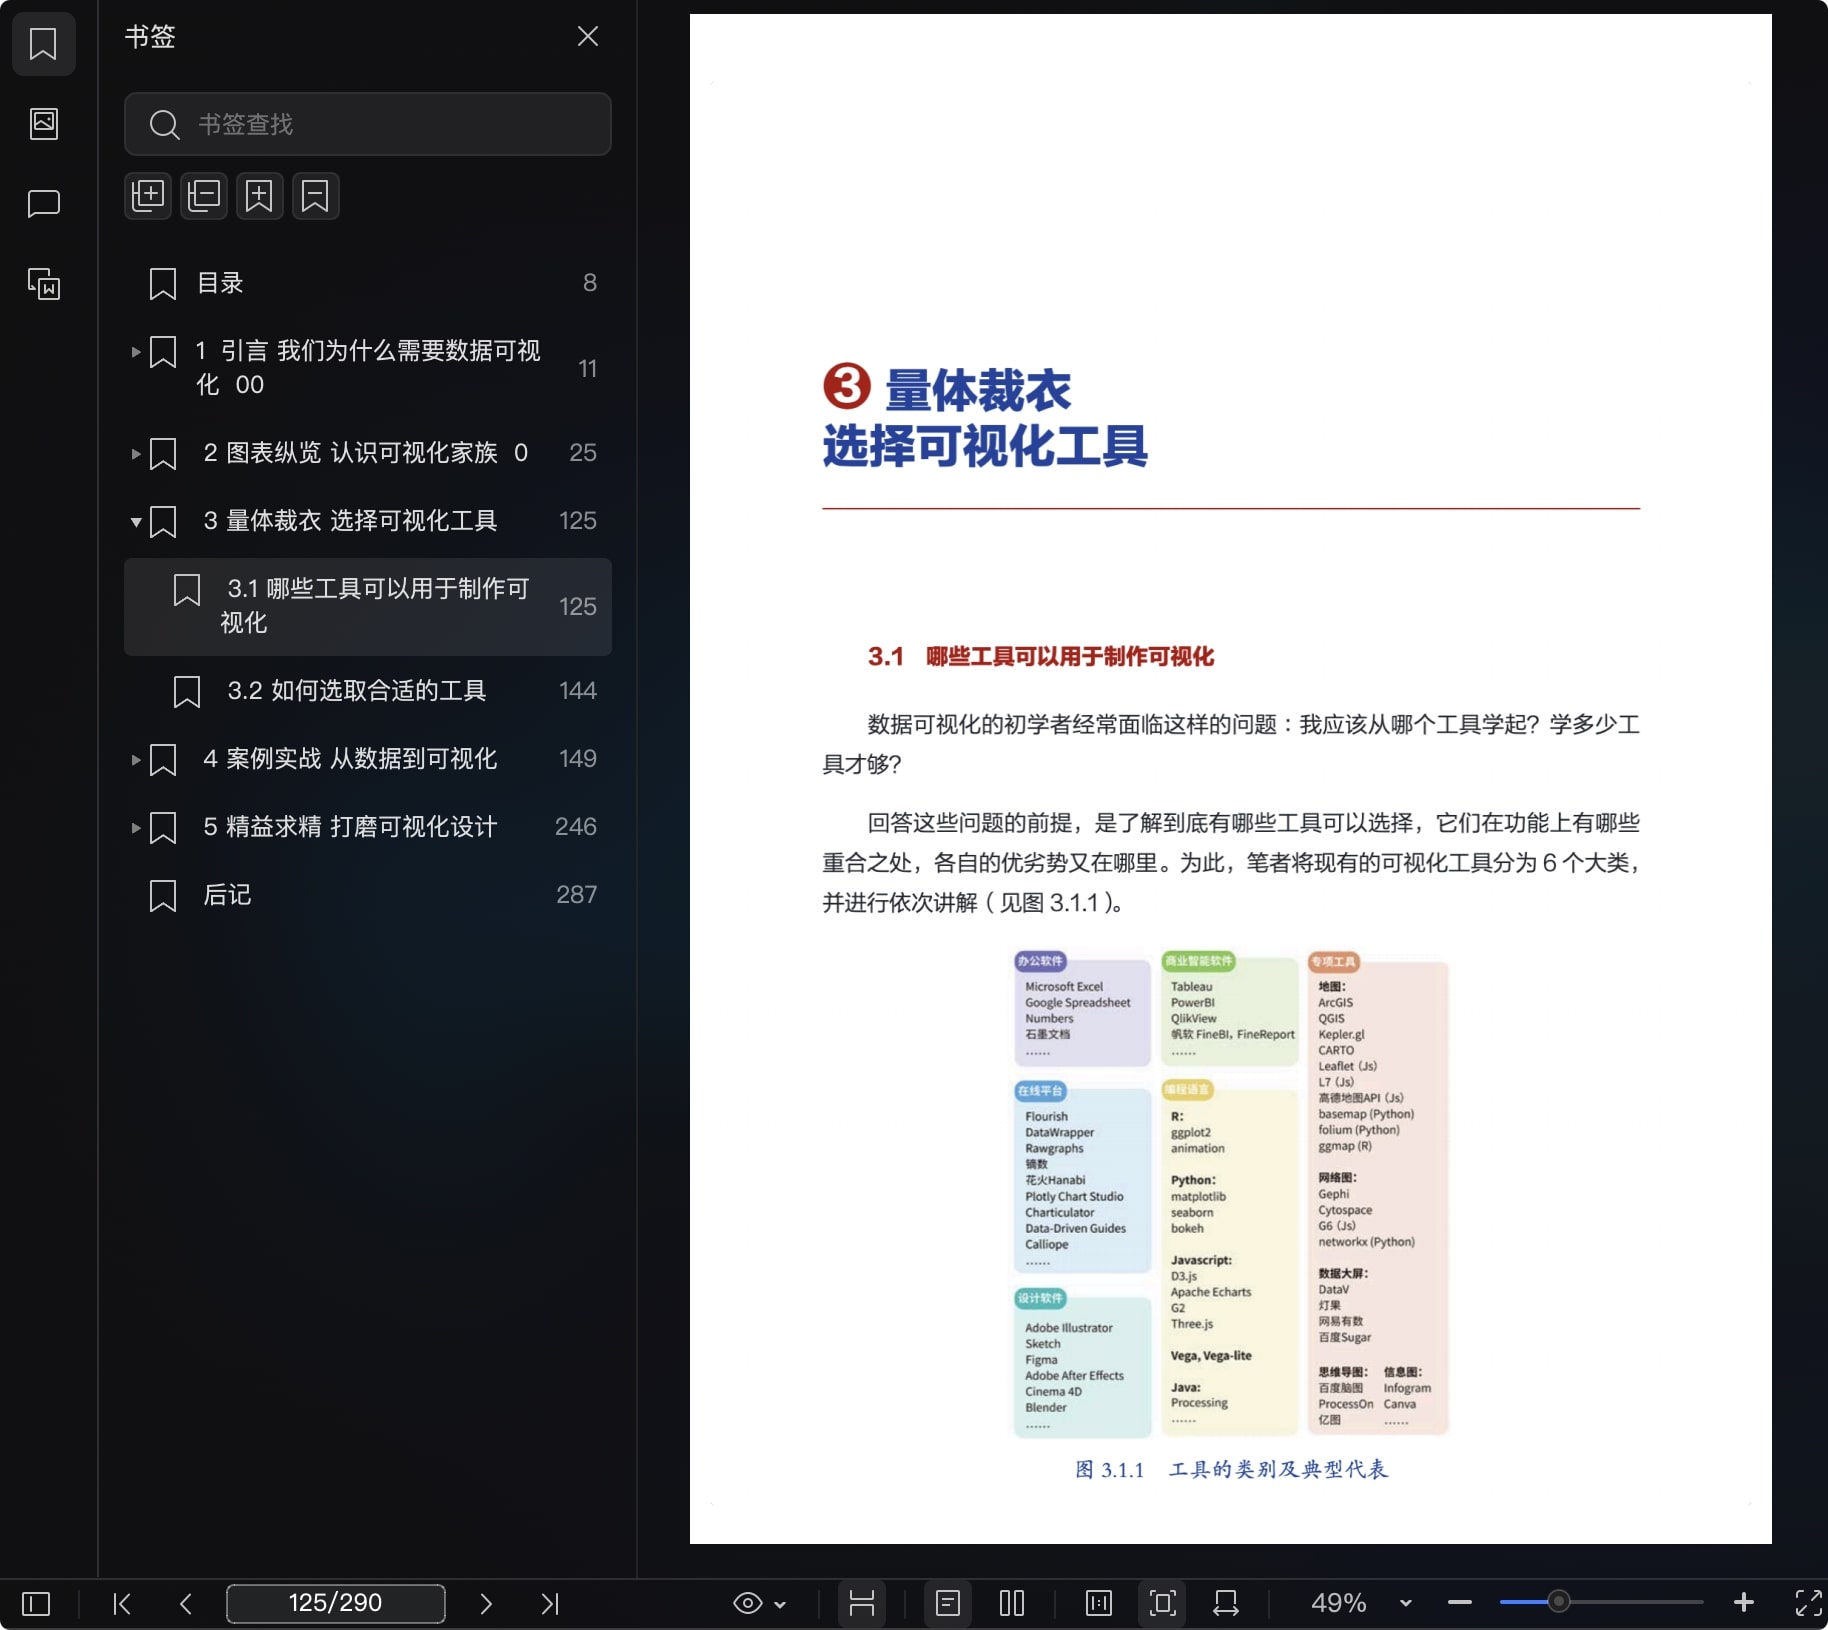1828x1630 pixels.
Task: Go to the previous page
Action: click(x=186, y=1604)
